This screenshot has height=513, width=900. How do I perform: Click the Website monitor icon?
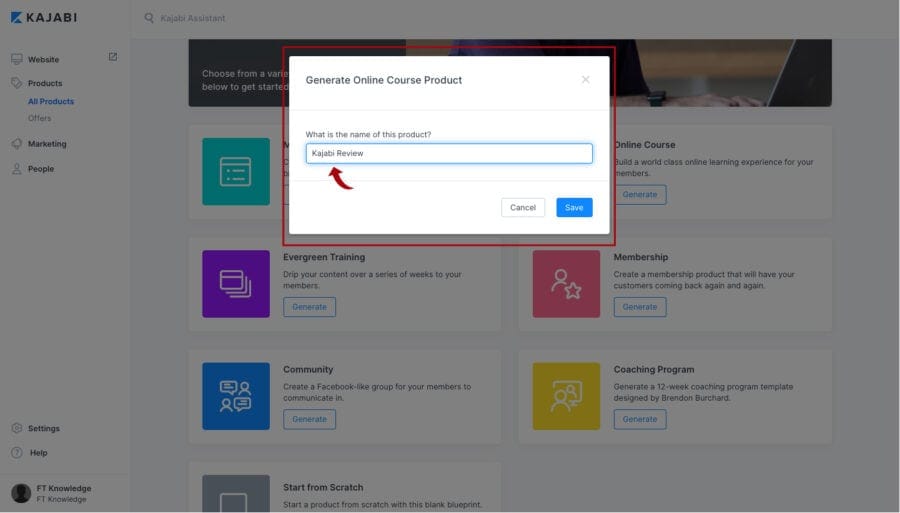(x=17, y=59)
